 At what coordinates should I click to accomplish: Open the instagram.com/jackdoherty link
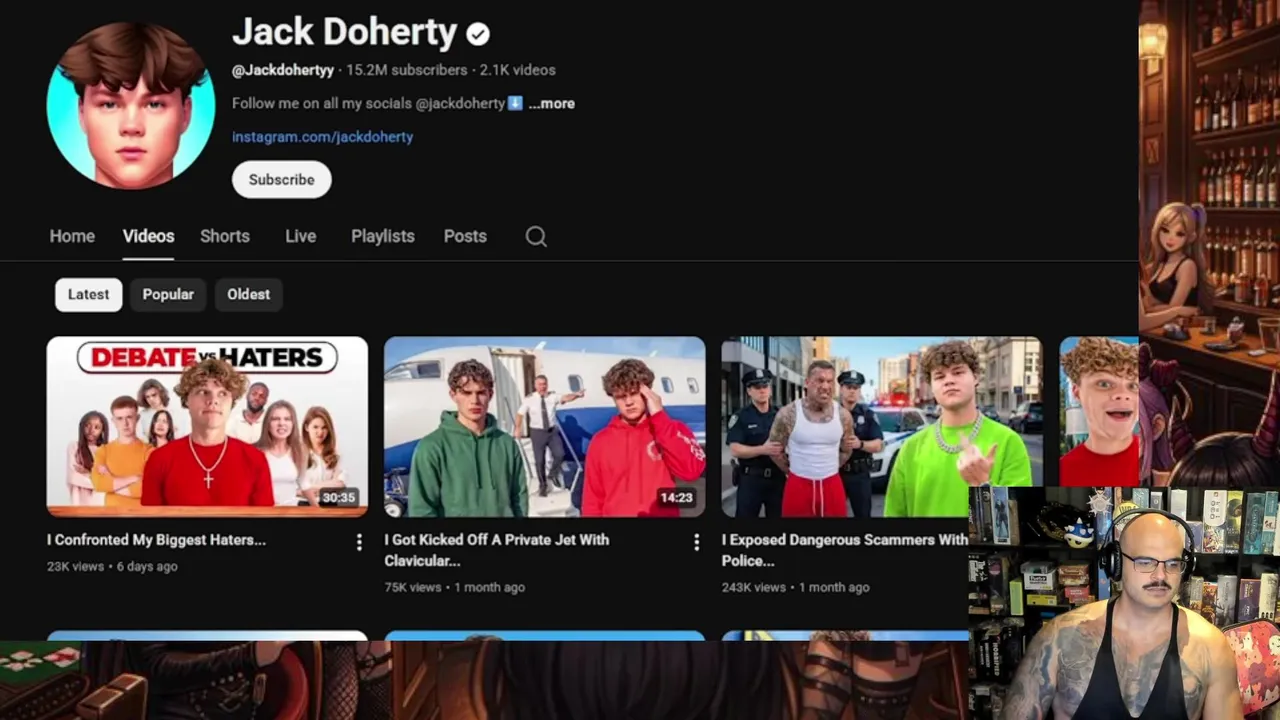(x=322, y=137)
